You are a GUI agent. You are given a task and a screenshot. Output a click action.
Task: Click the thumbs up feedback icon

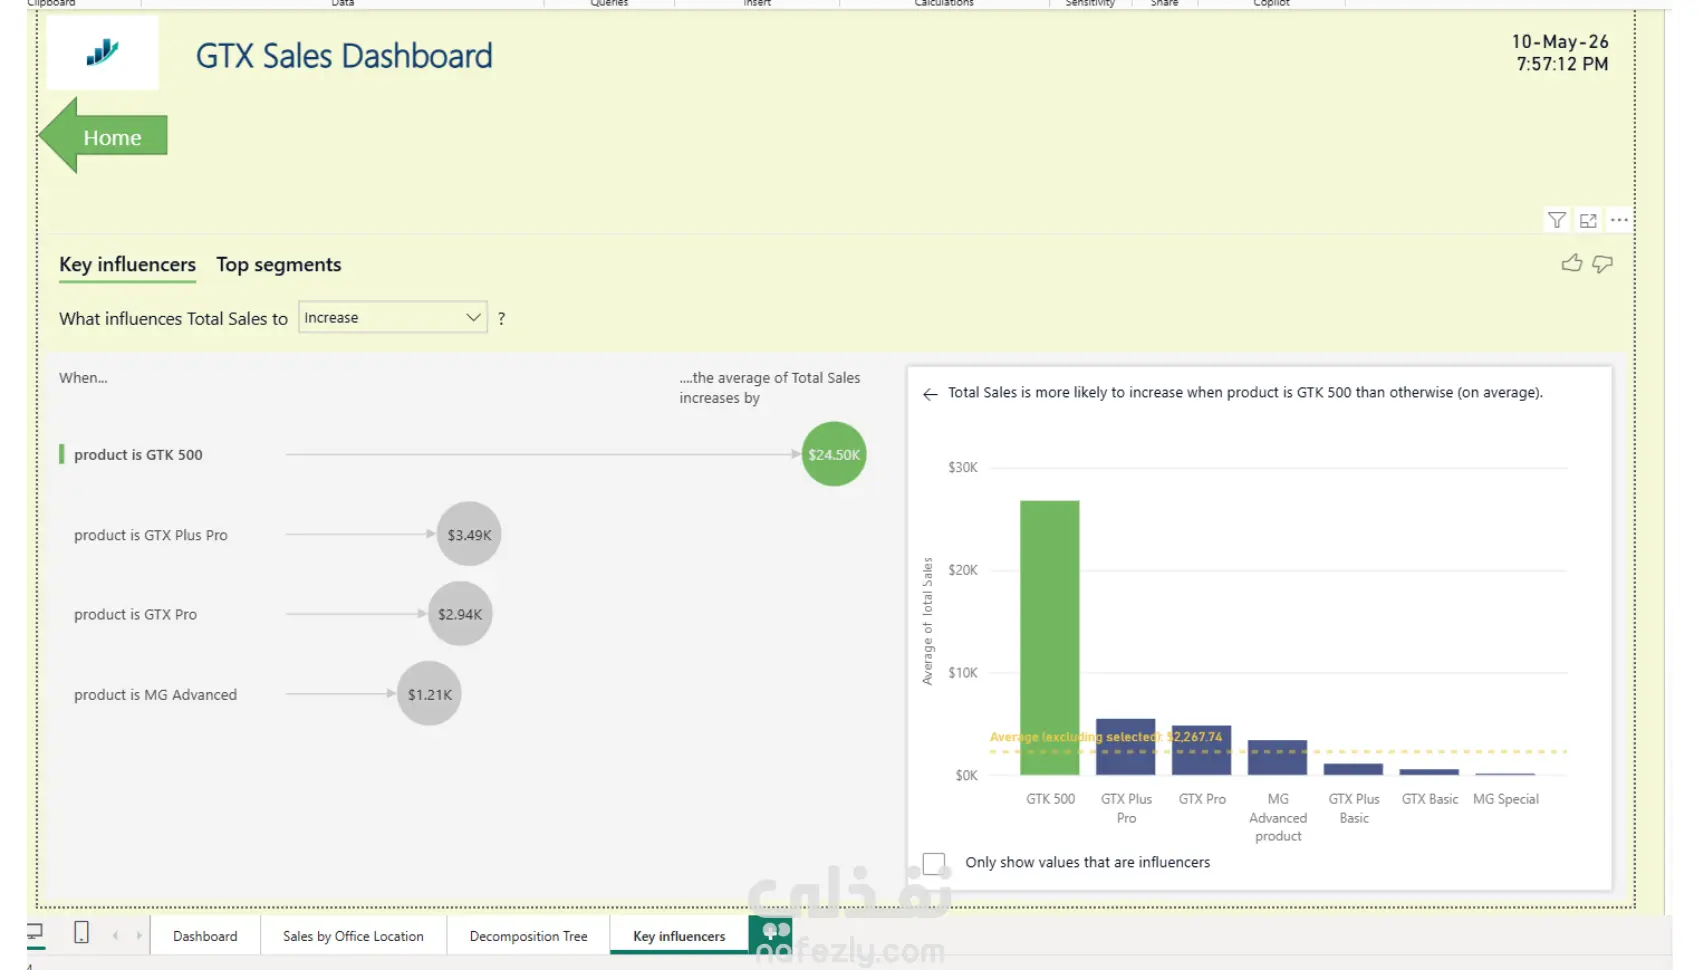click(x=1572, y=263)
